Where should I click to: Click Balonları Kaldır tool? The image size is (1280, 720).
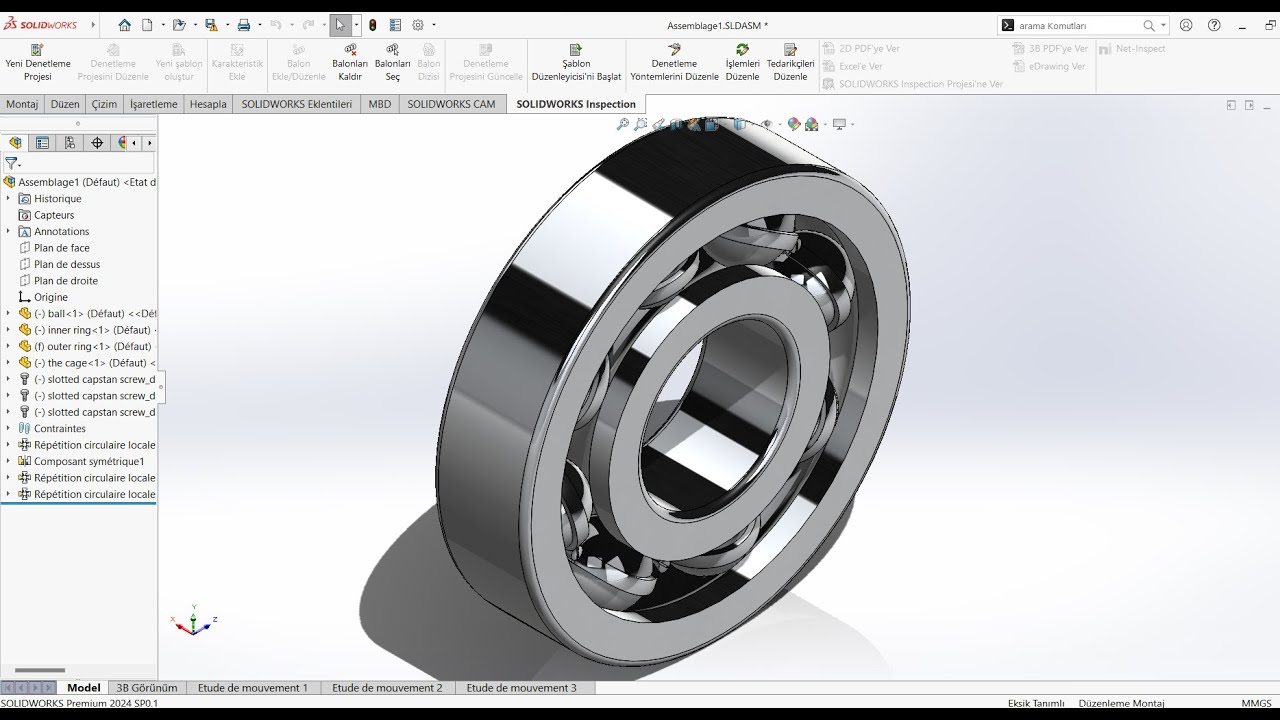pos(350,63)
